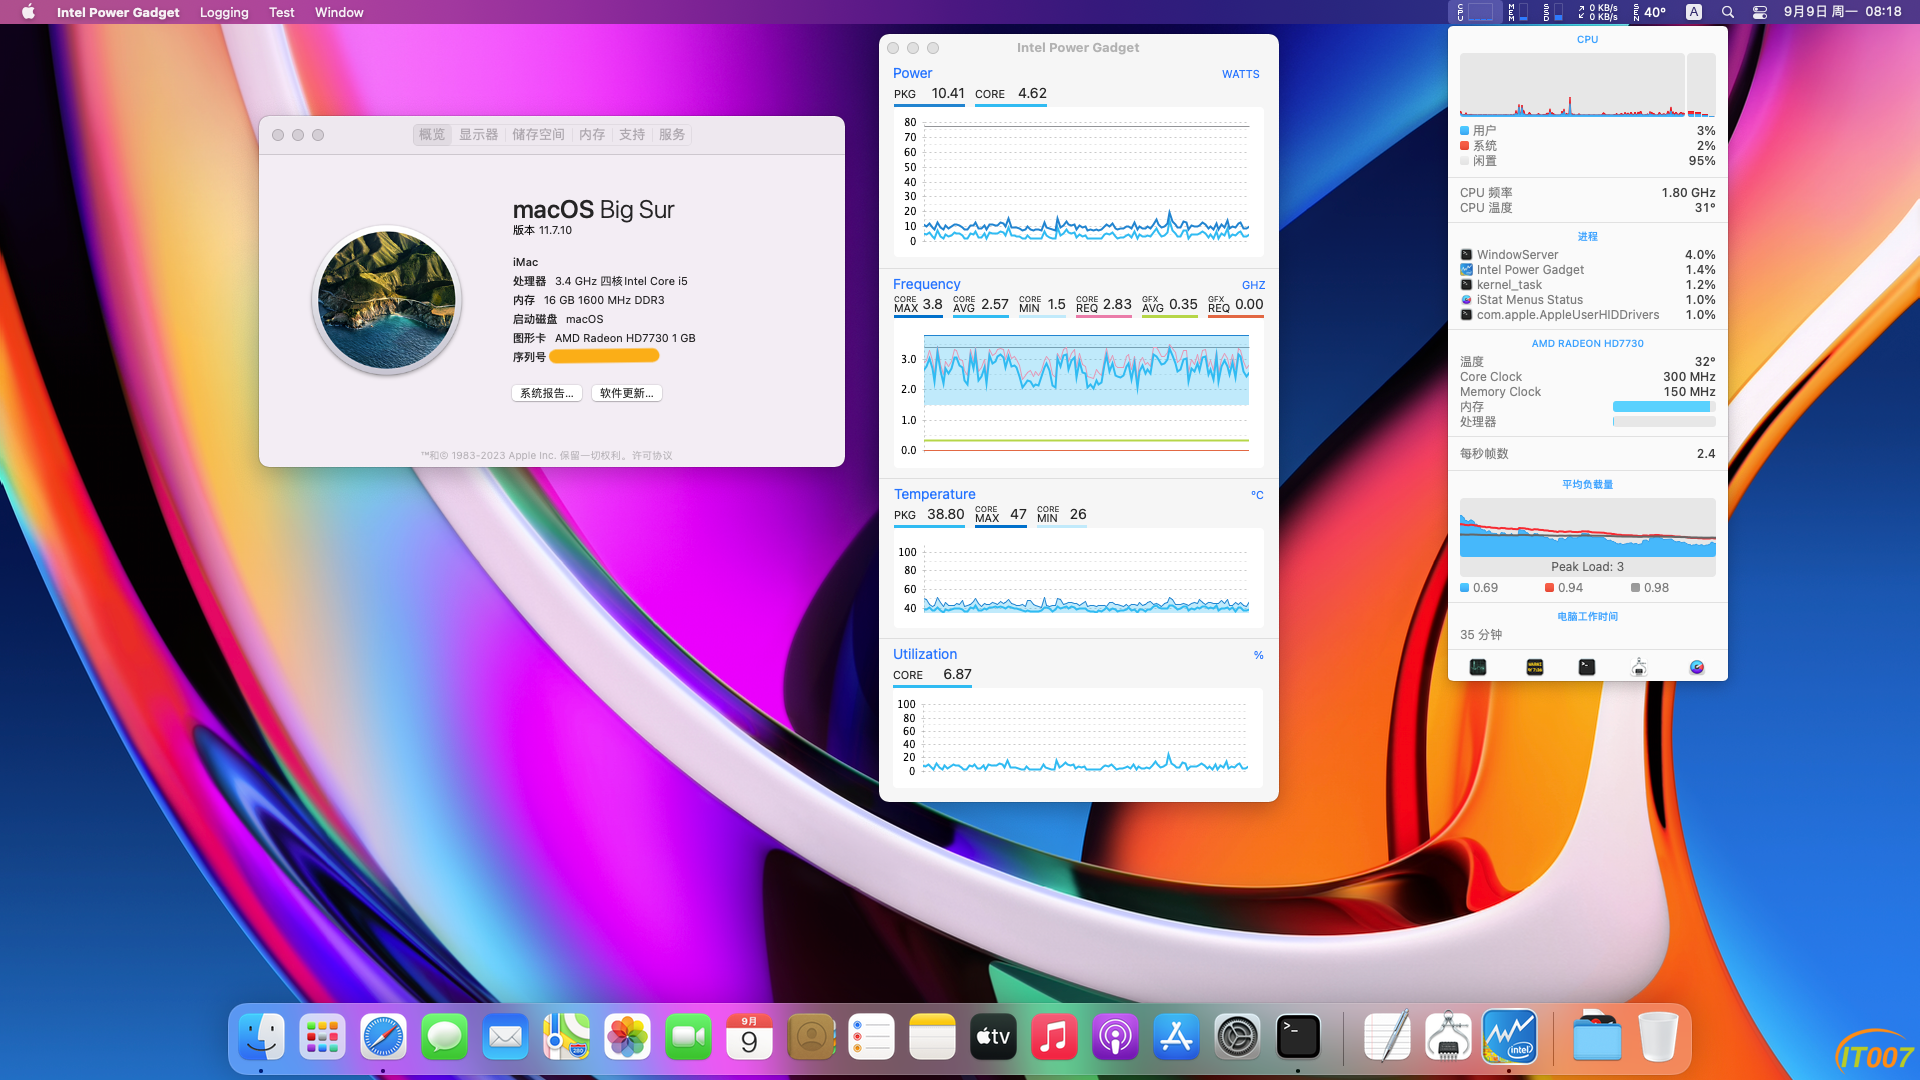Click the CPU usage history graph in iStat panel
The height and width of the screenshot is (1080, 1920).
[x=1588, y=85]
